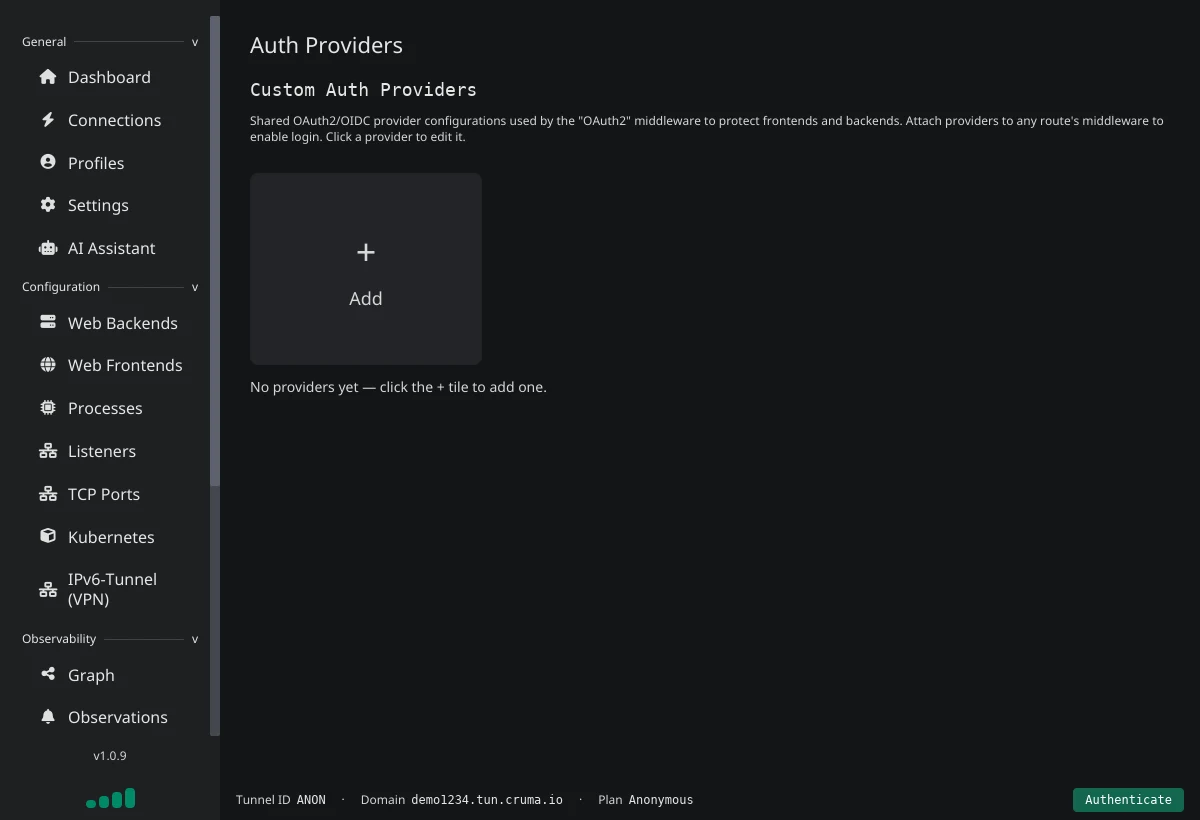Click Tunnel ID ANON in status bar
Screen dimensions: 1200x820
tap(281, 799)
